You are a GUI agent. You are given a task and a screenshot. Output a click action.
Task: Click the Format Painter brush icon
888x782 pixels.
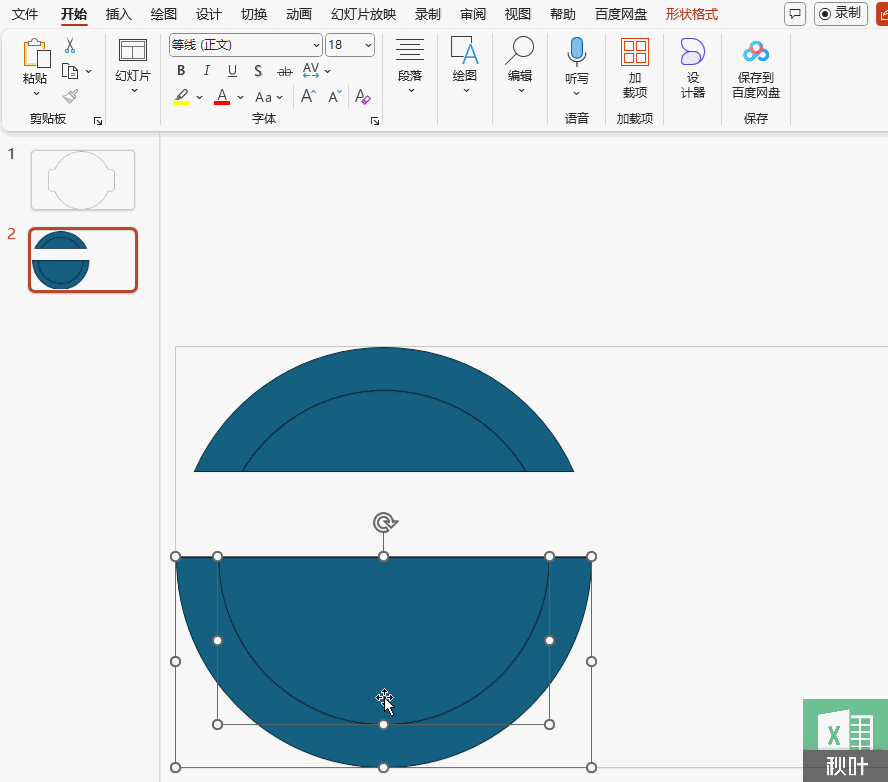pyautogui.click(x=70, y=96)
